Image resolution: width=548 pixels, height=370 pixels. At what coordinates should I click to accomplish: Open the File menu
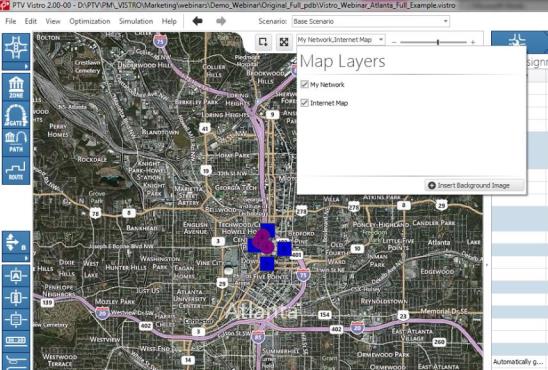click(x=11, y=21)
